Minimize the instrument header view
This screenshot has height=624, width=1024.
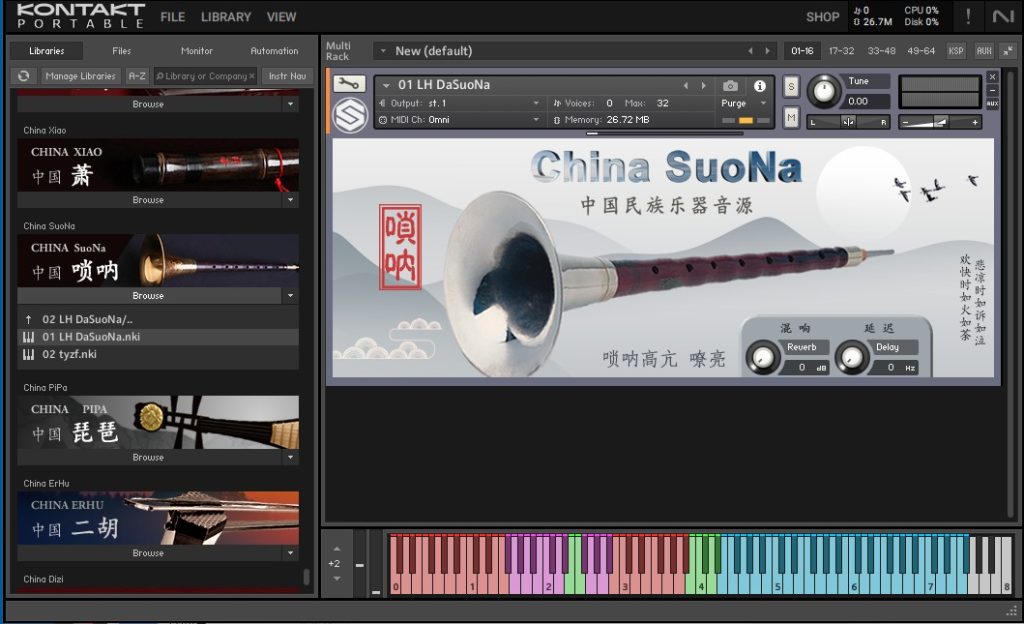(992, 90)
